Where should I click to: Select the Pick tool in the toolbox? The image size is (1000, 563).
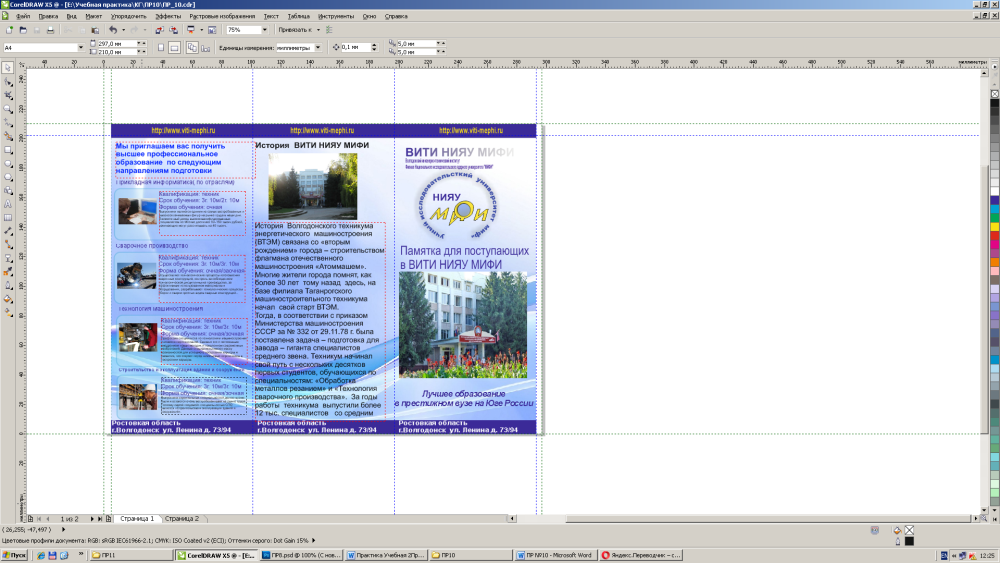click(8, 68)
